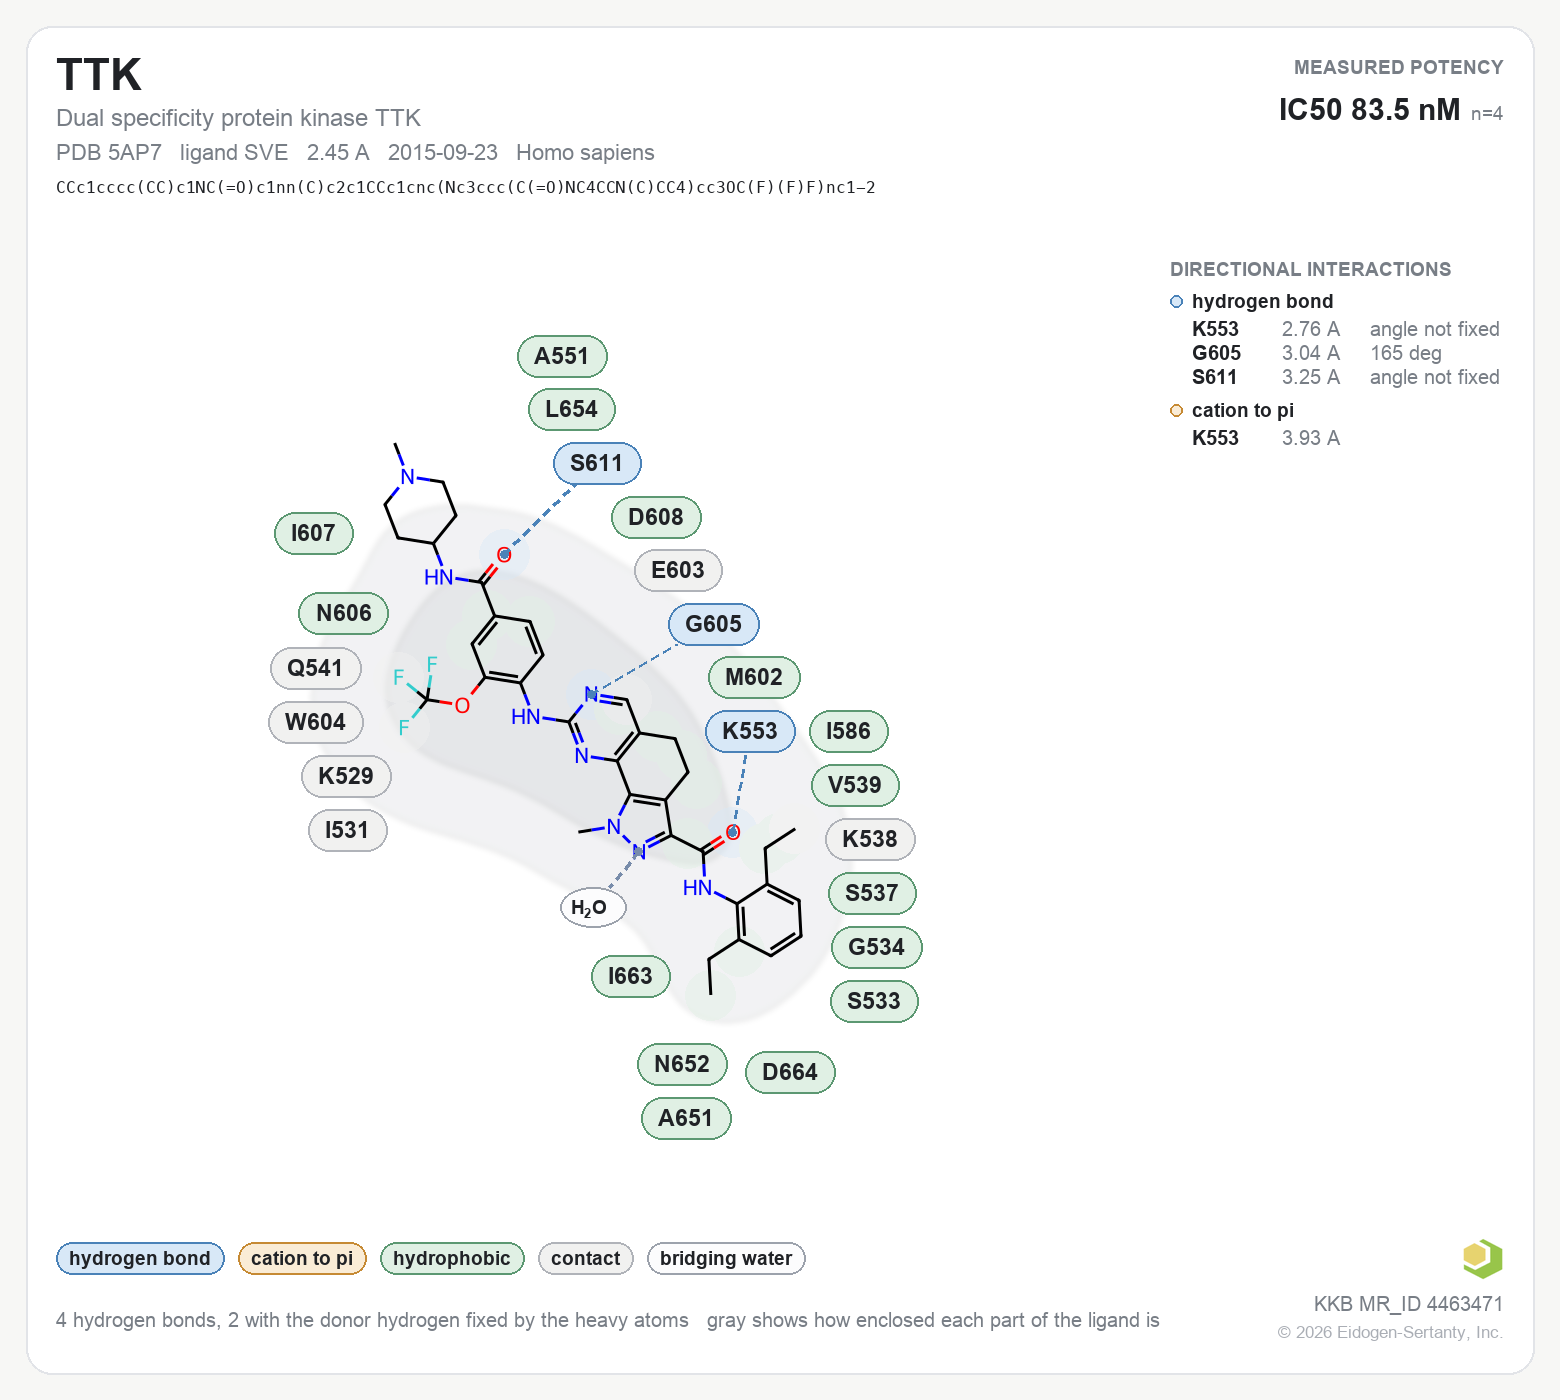Select the bridging water legend pill

point(726,1258)
